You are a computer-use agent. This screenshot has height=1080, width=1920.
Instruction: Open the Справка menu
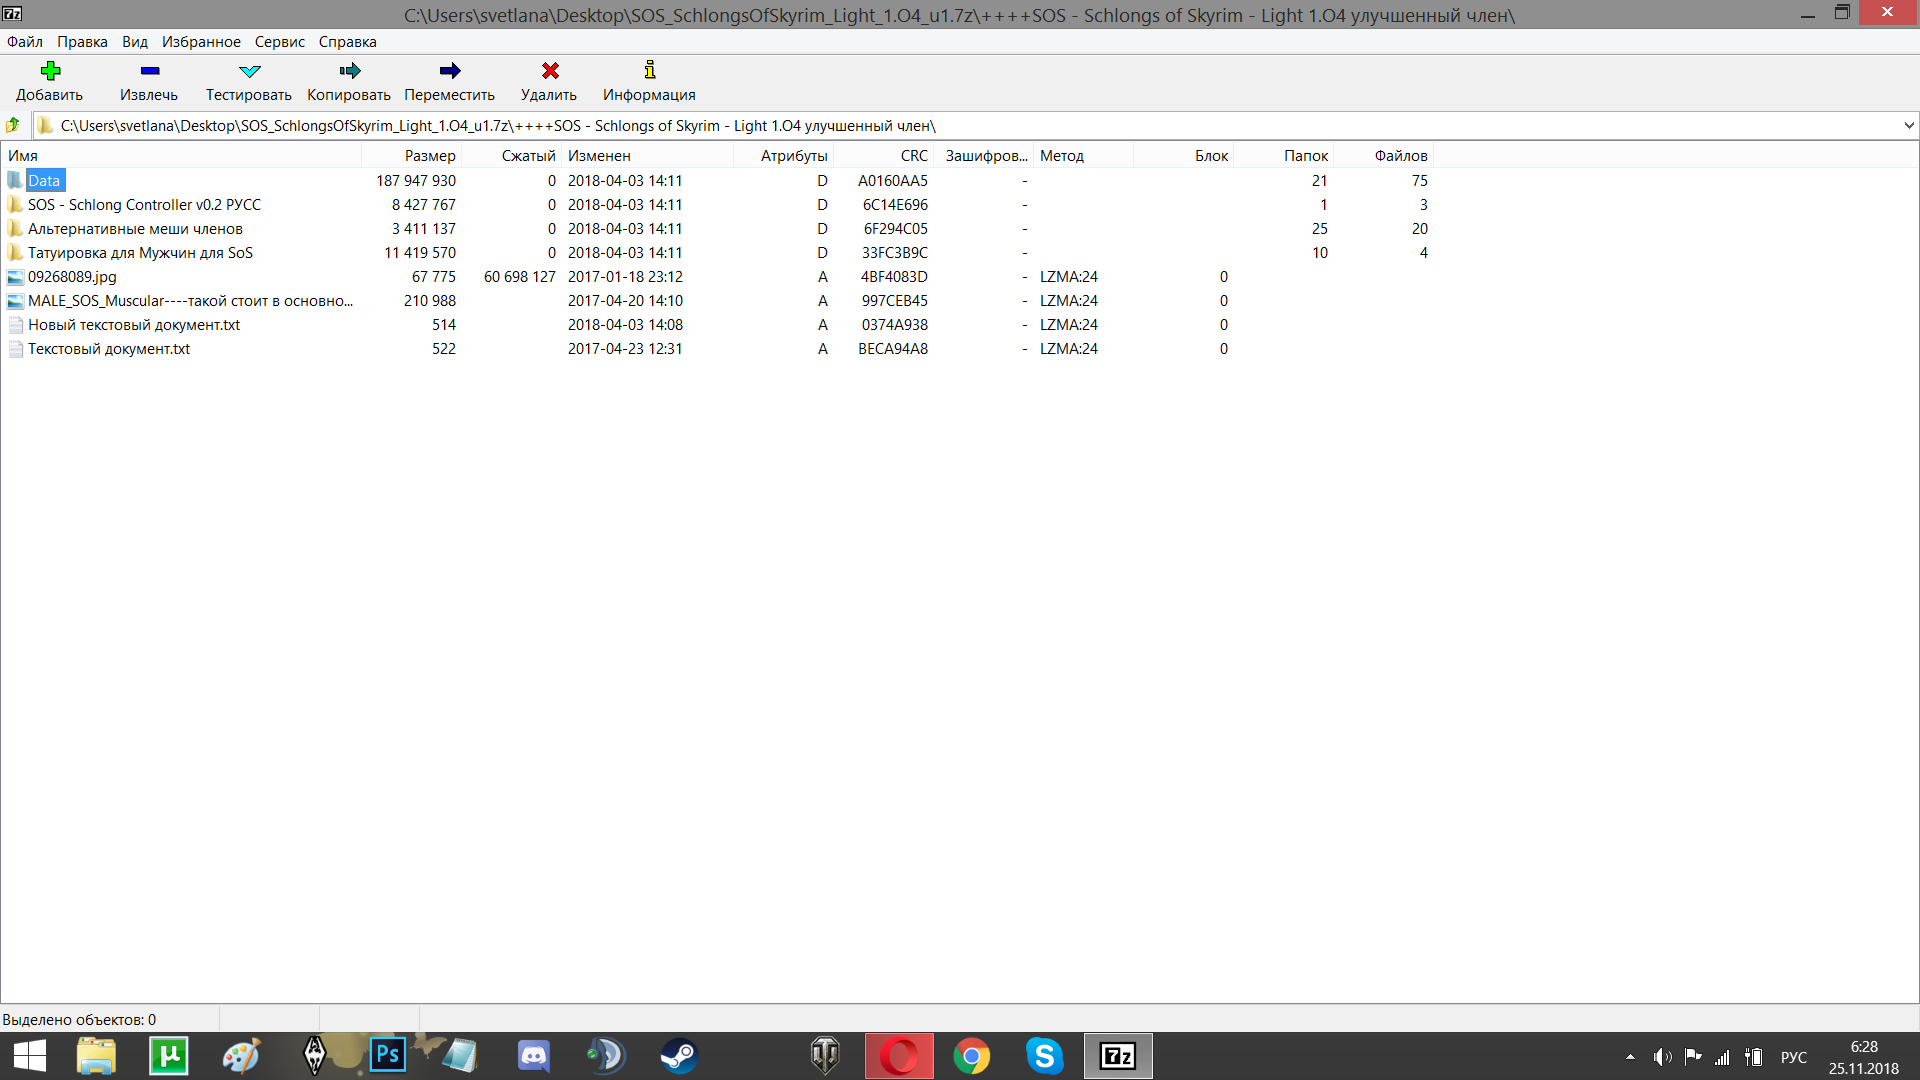tap(348, 42)
